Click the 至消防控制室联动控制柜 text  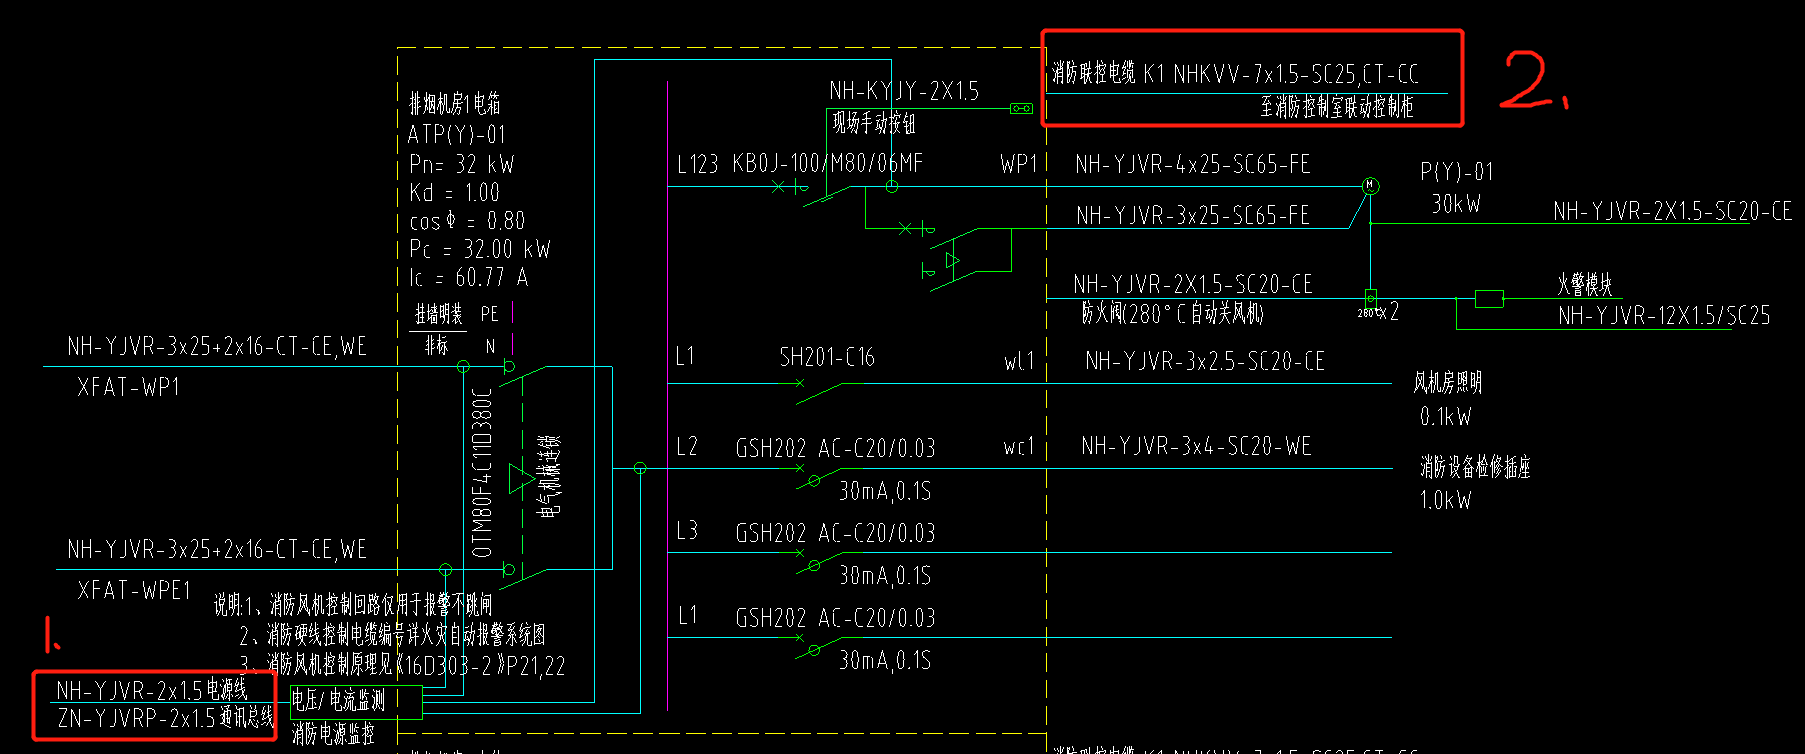pyautogui.click(x=1337, y=107)
